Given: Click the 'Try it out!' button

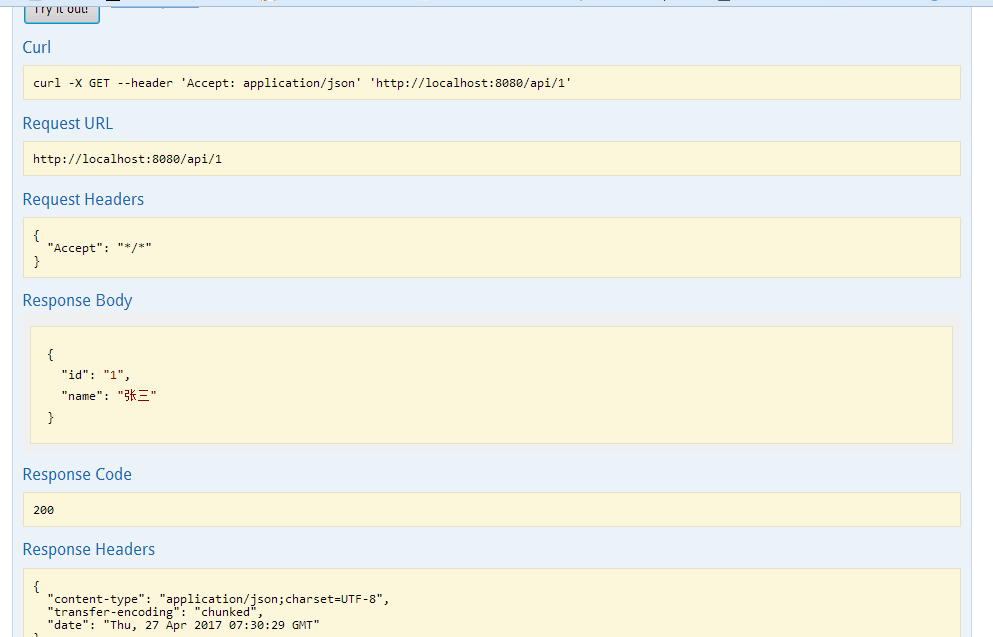Looking at the screenshot, I should click(x=61, y=14).
